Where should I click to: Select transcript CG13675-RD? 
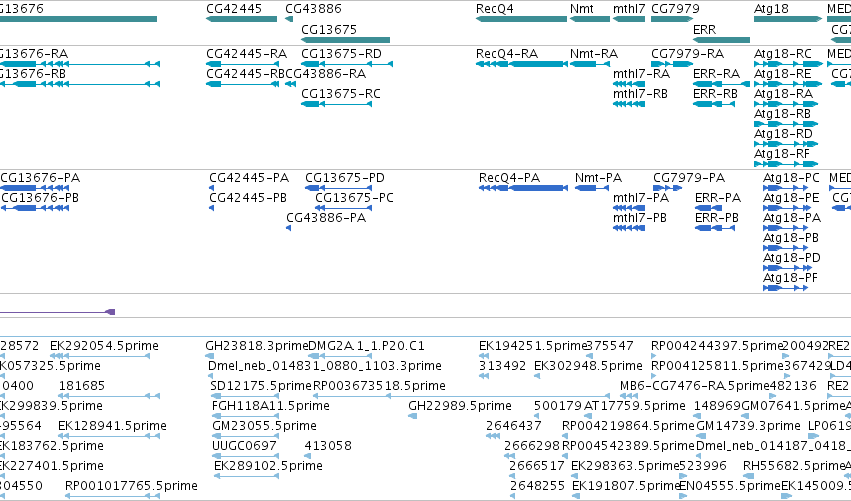pyautogui.click(x=347, y=64)
